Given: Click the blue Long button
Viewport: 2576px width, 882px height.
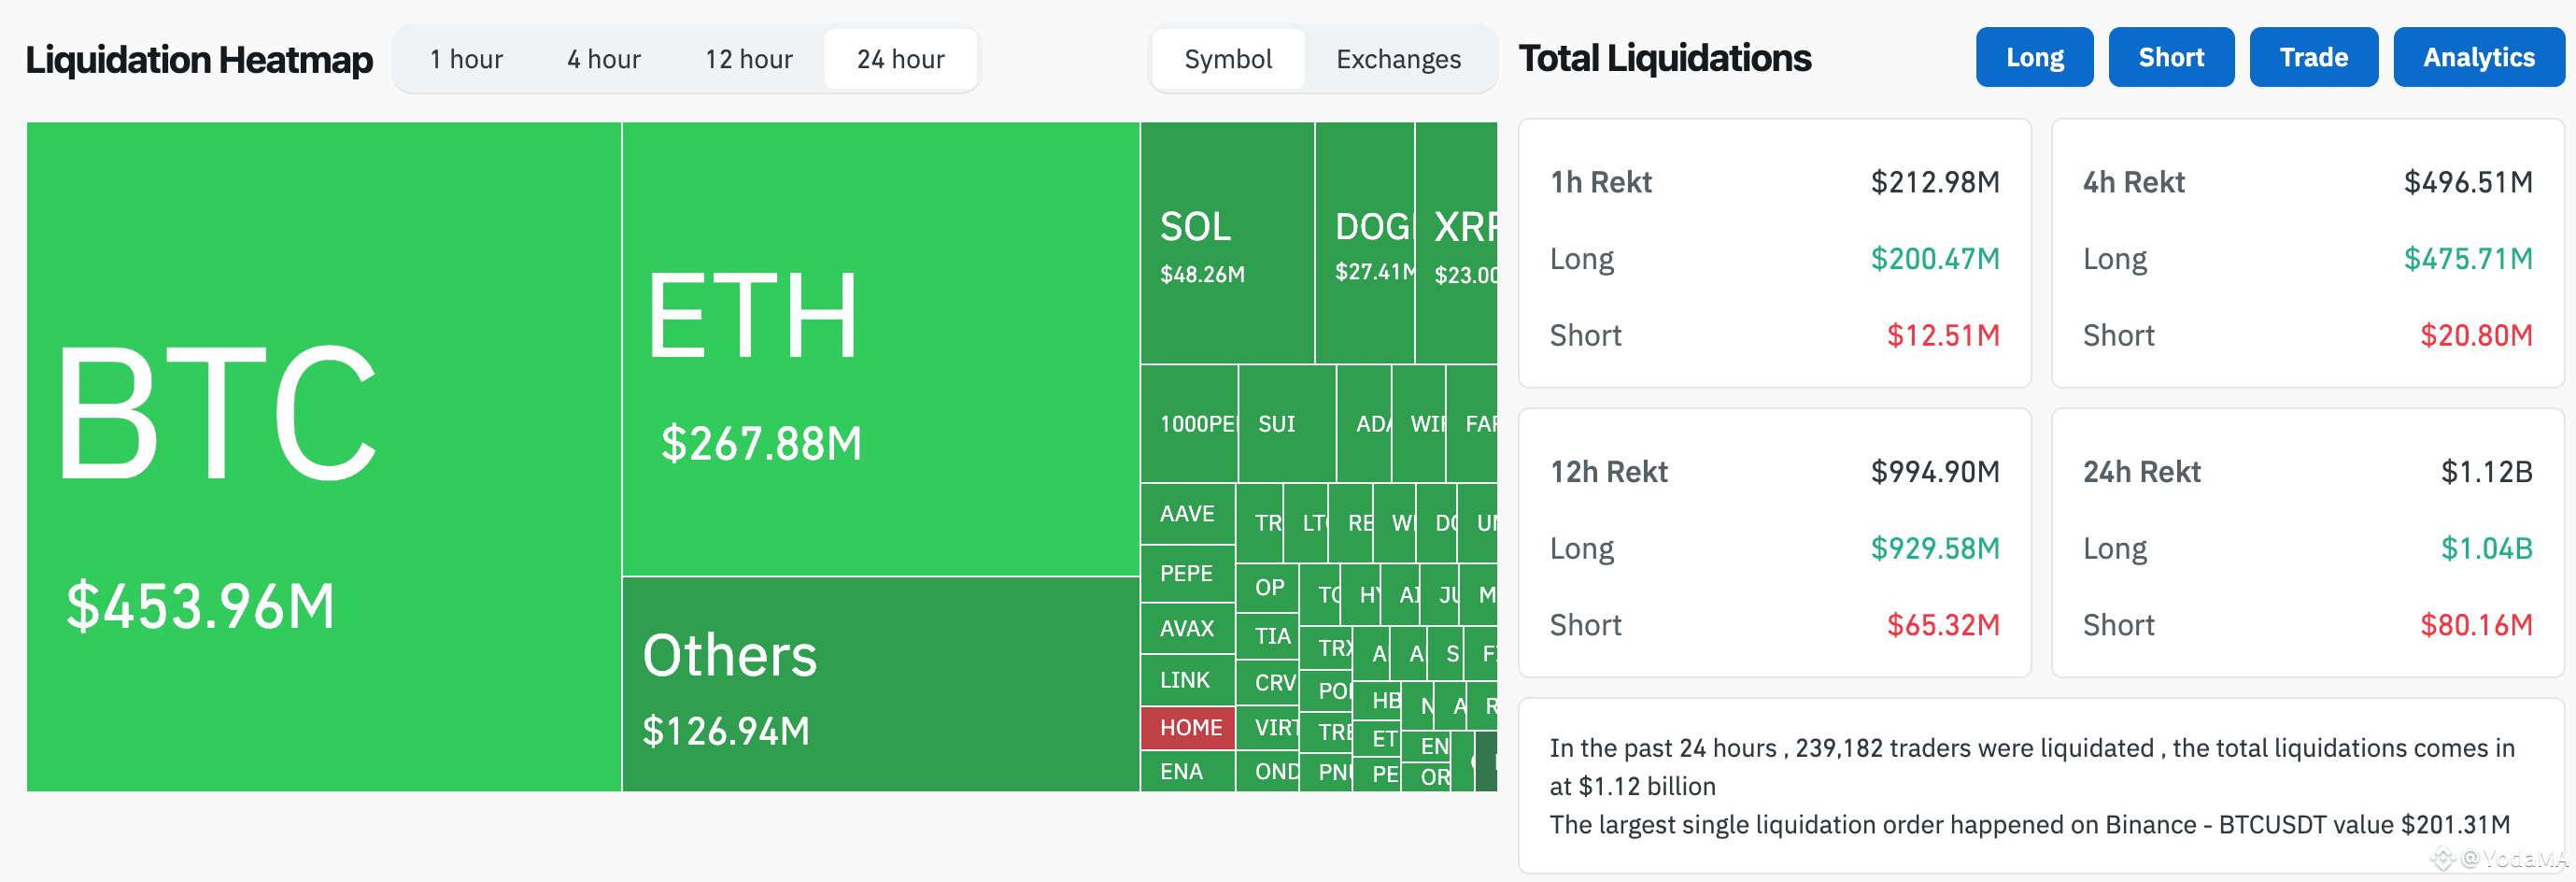Looking at the screenshot, I should coord(2034,57).
